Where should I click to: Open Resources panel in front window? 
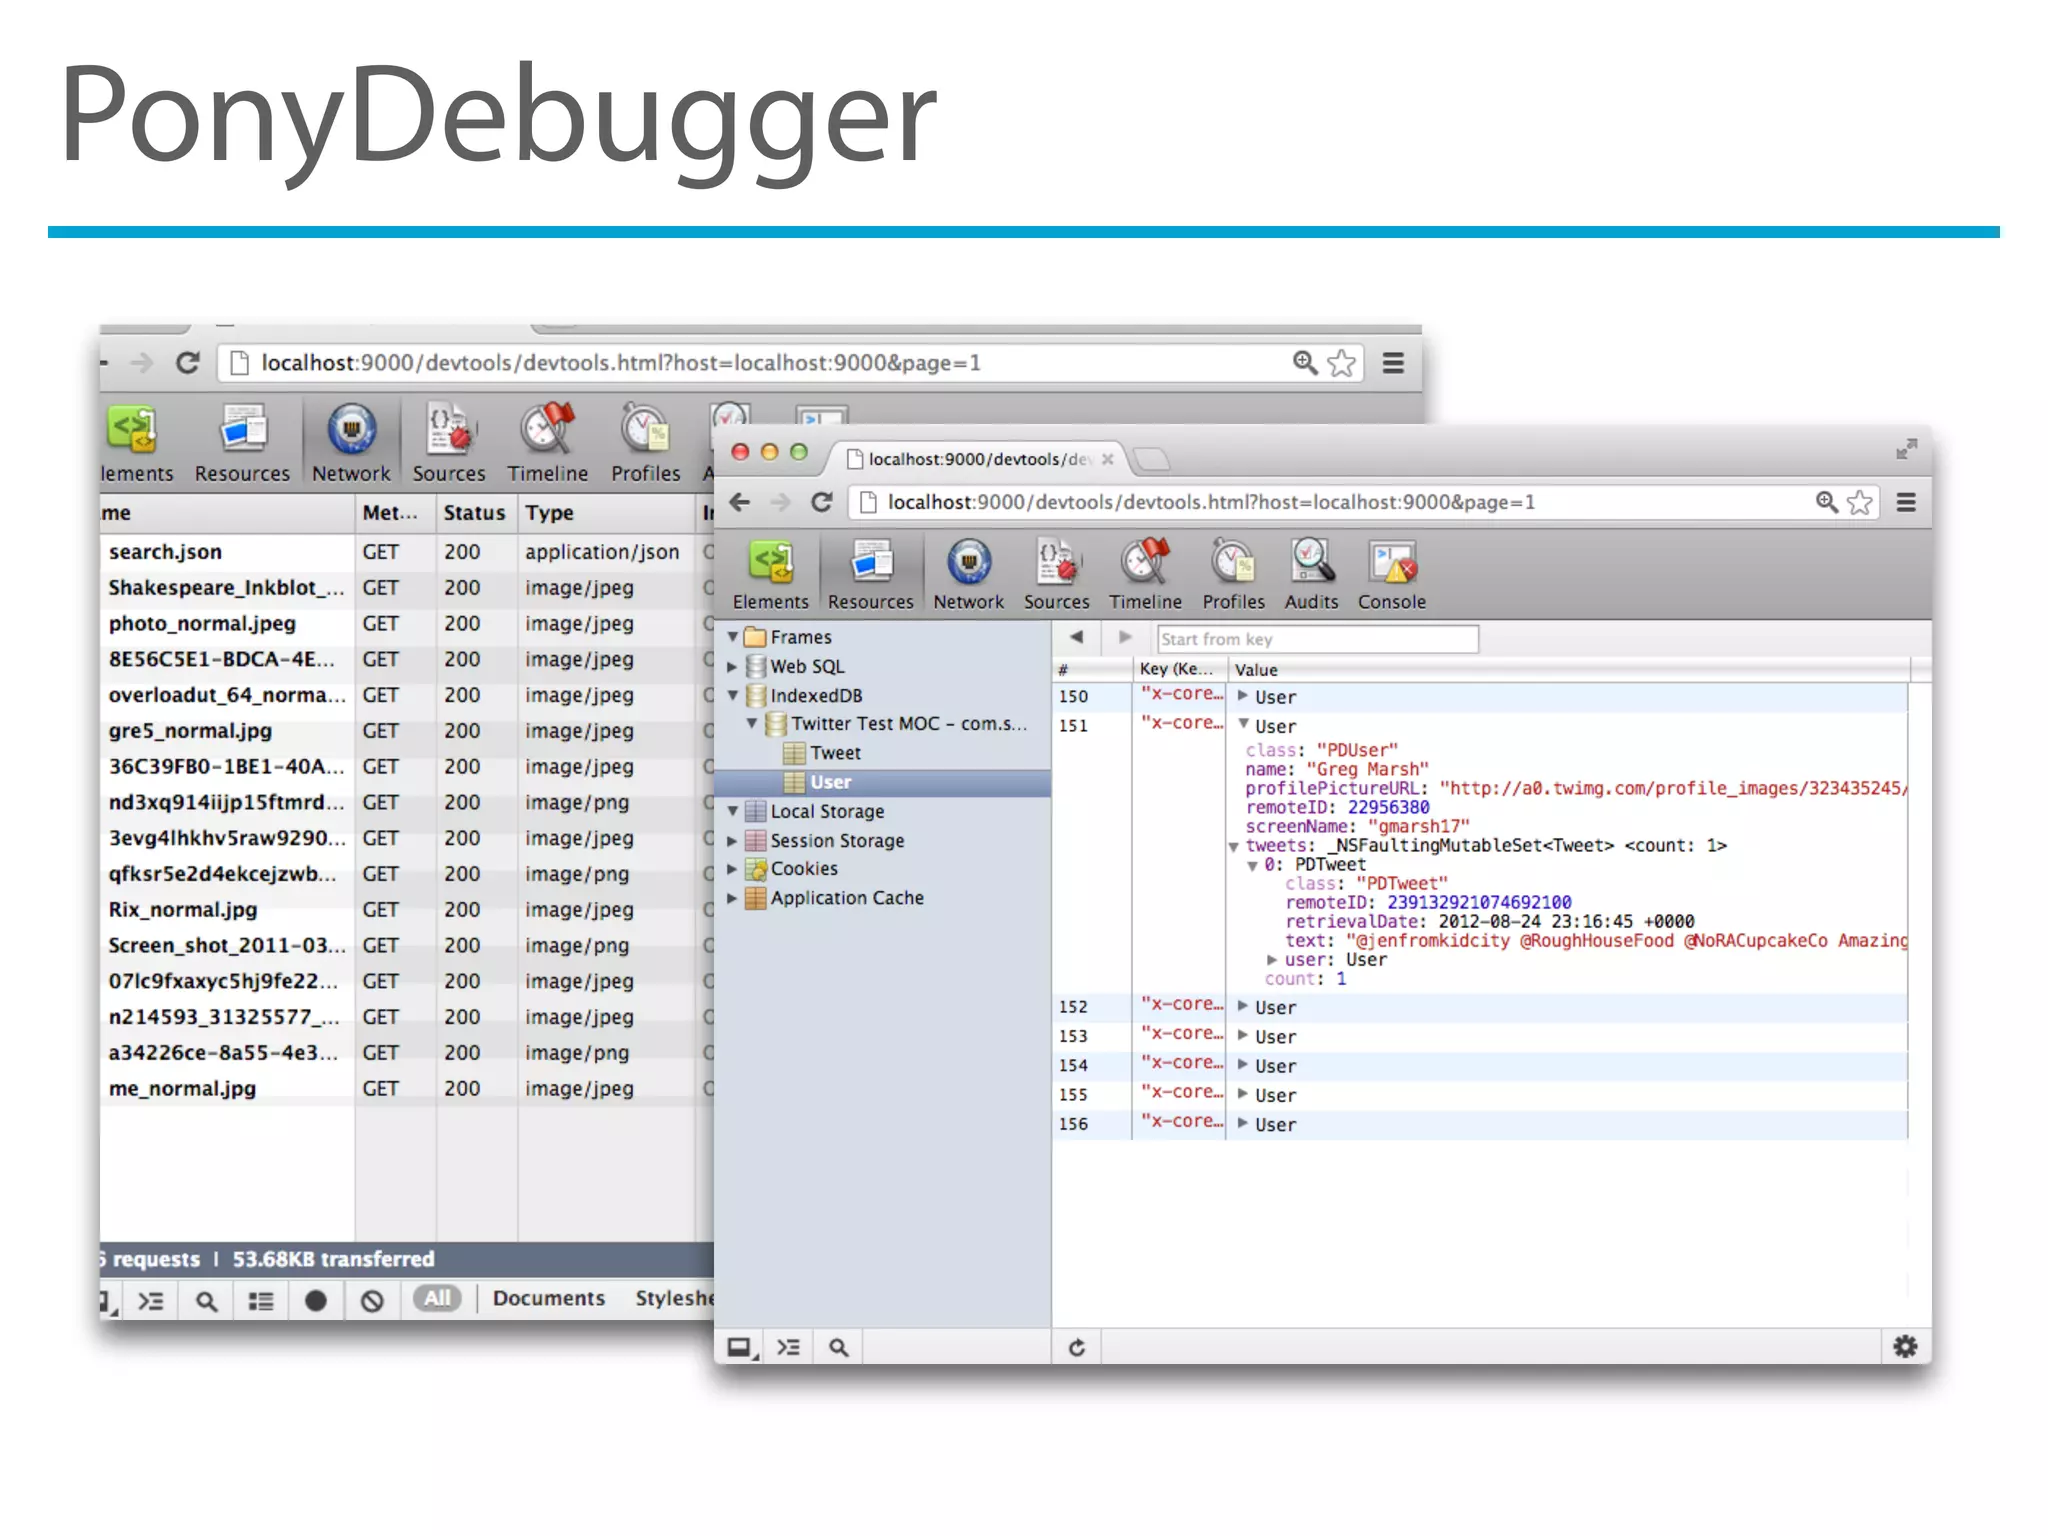(870, 575)
